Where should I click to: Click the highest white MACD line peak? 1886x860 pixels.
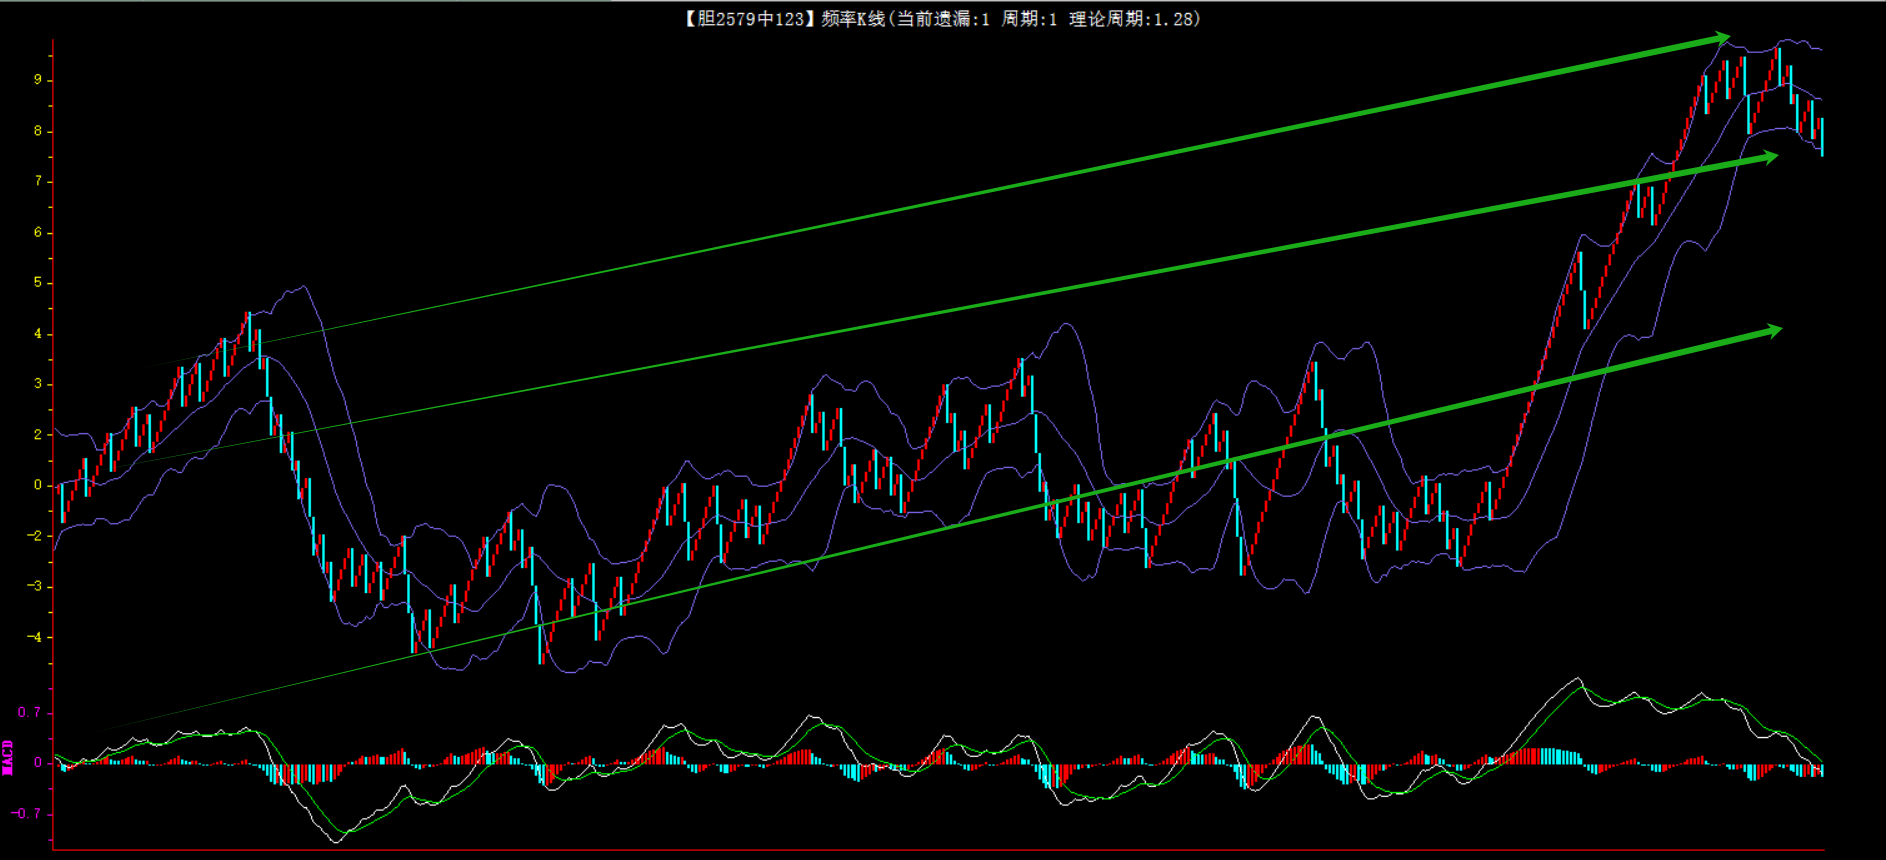coord(1577,679)
